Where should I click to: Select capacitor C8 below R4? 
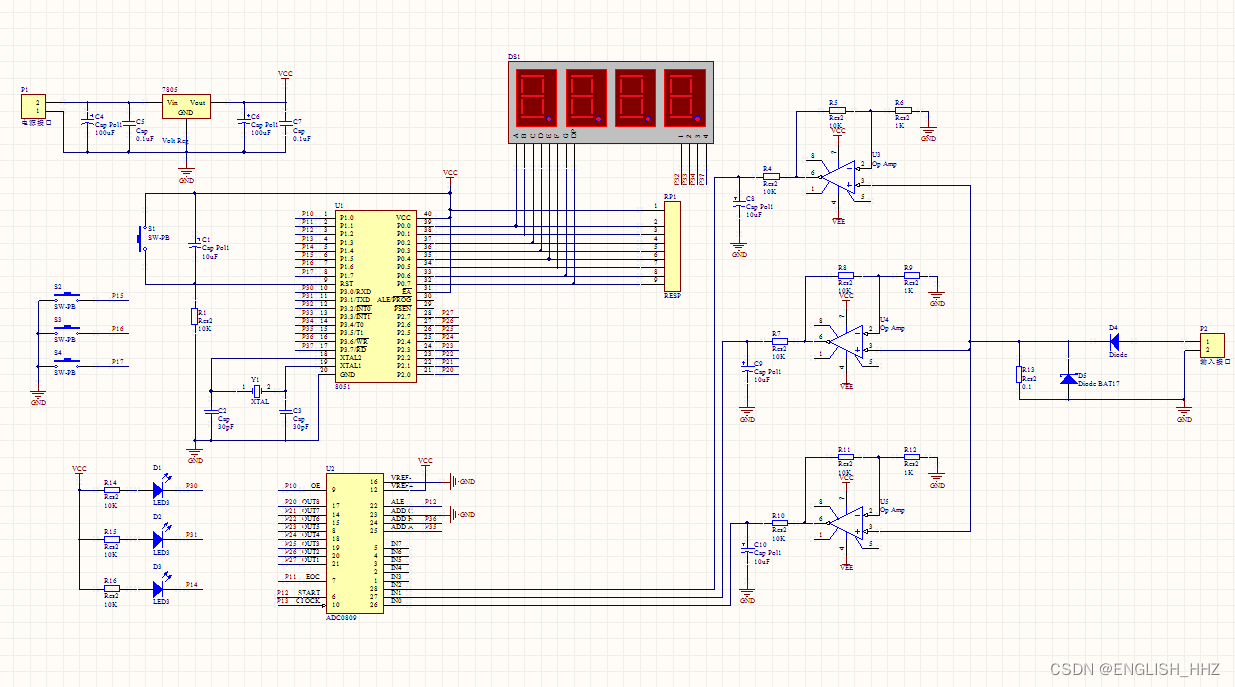click(739, 205)
